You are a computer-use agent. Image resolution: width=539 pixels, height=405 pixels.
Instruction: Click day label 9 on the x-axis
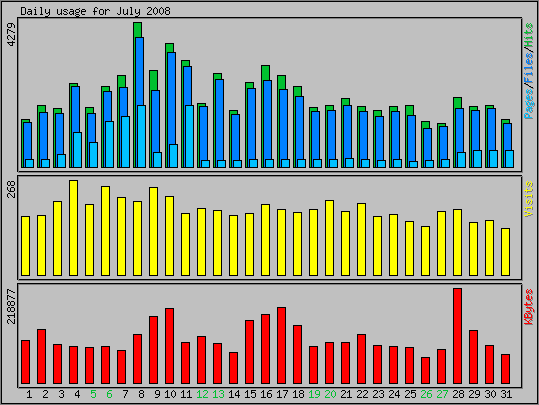pyautogui.click(x=157, y=394)
